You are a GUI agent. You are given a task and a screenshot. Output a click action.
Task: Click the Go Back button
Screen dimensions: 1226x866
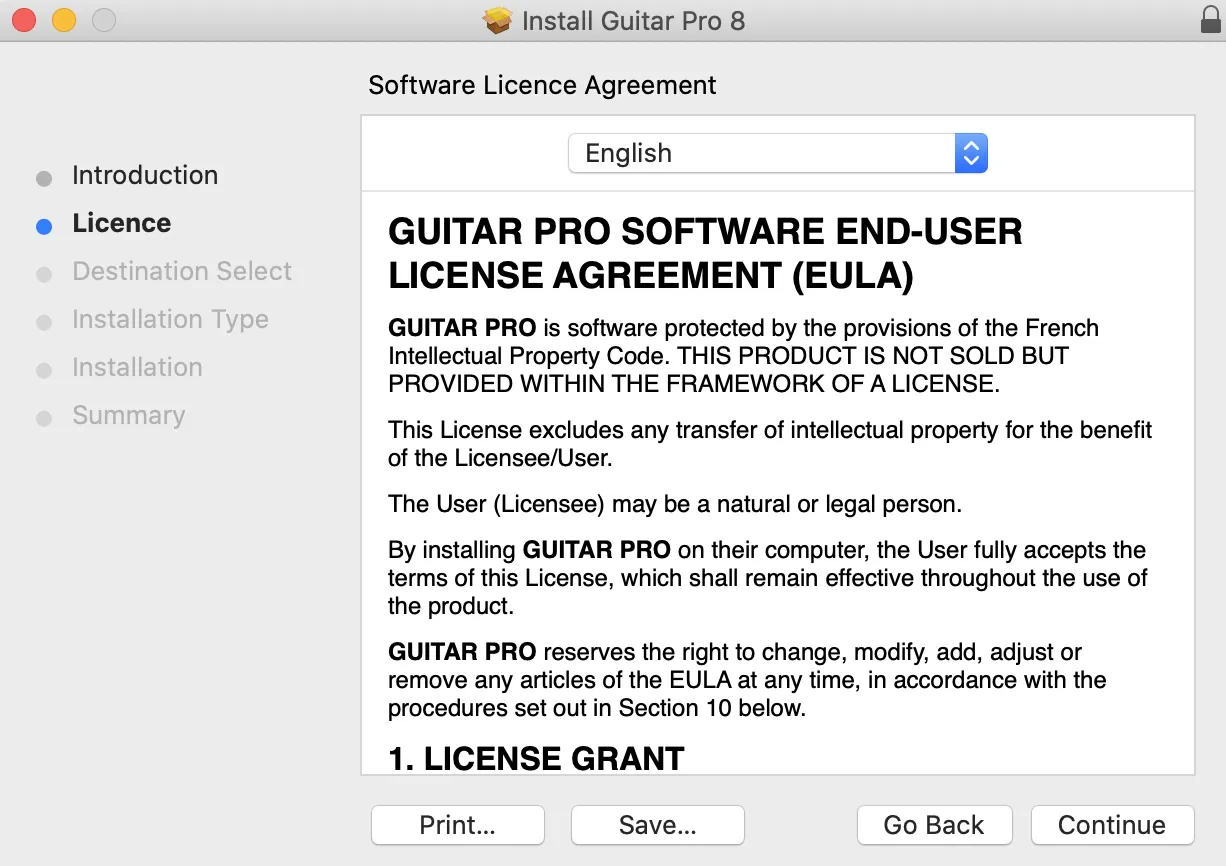pyautogui.click(x=934, y=825)
